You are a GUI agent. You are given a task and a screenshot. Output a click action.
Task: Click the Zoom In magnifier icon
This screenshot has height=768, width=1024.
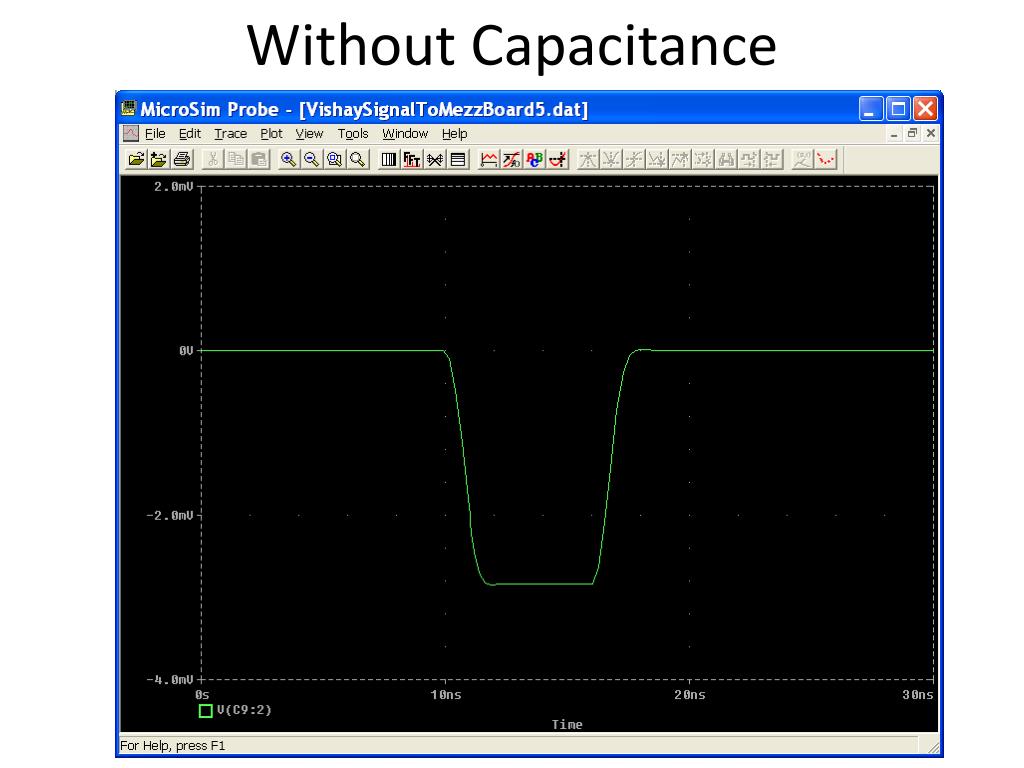[x=288, y=159]
